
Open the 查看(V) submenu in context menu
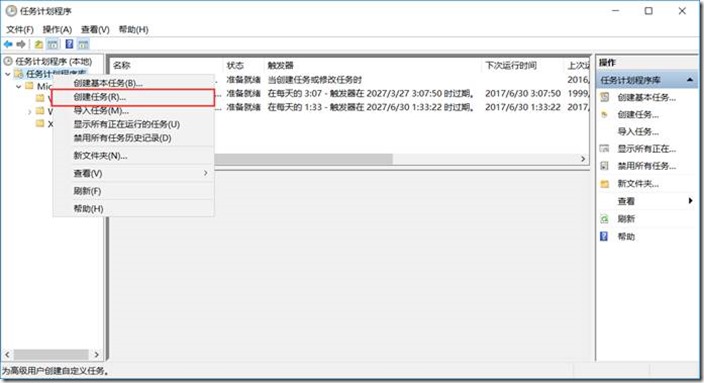pyautogui.click(x=133, y=173)
